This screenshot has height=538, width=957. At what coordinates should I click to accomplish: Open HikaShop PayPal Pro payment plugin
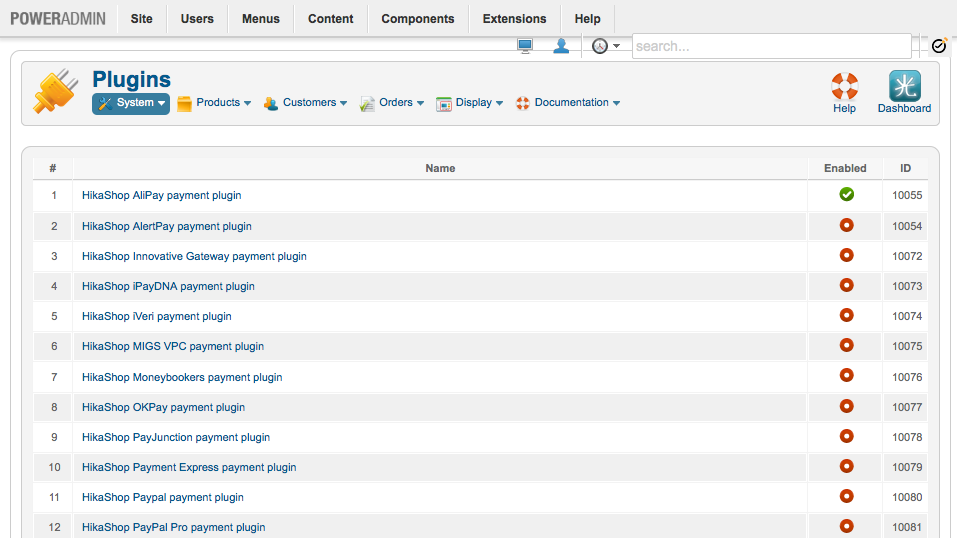(174, 527)
